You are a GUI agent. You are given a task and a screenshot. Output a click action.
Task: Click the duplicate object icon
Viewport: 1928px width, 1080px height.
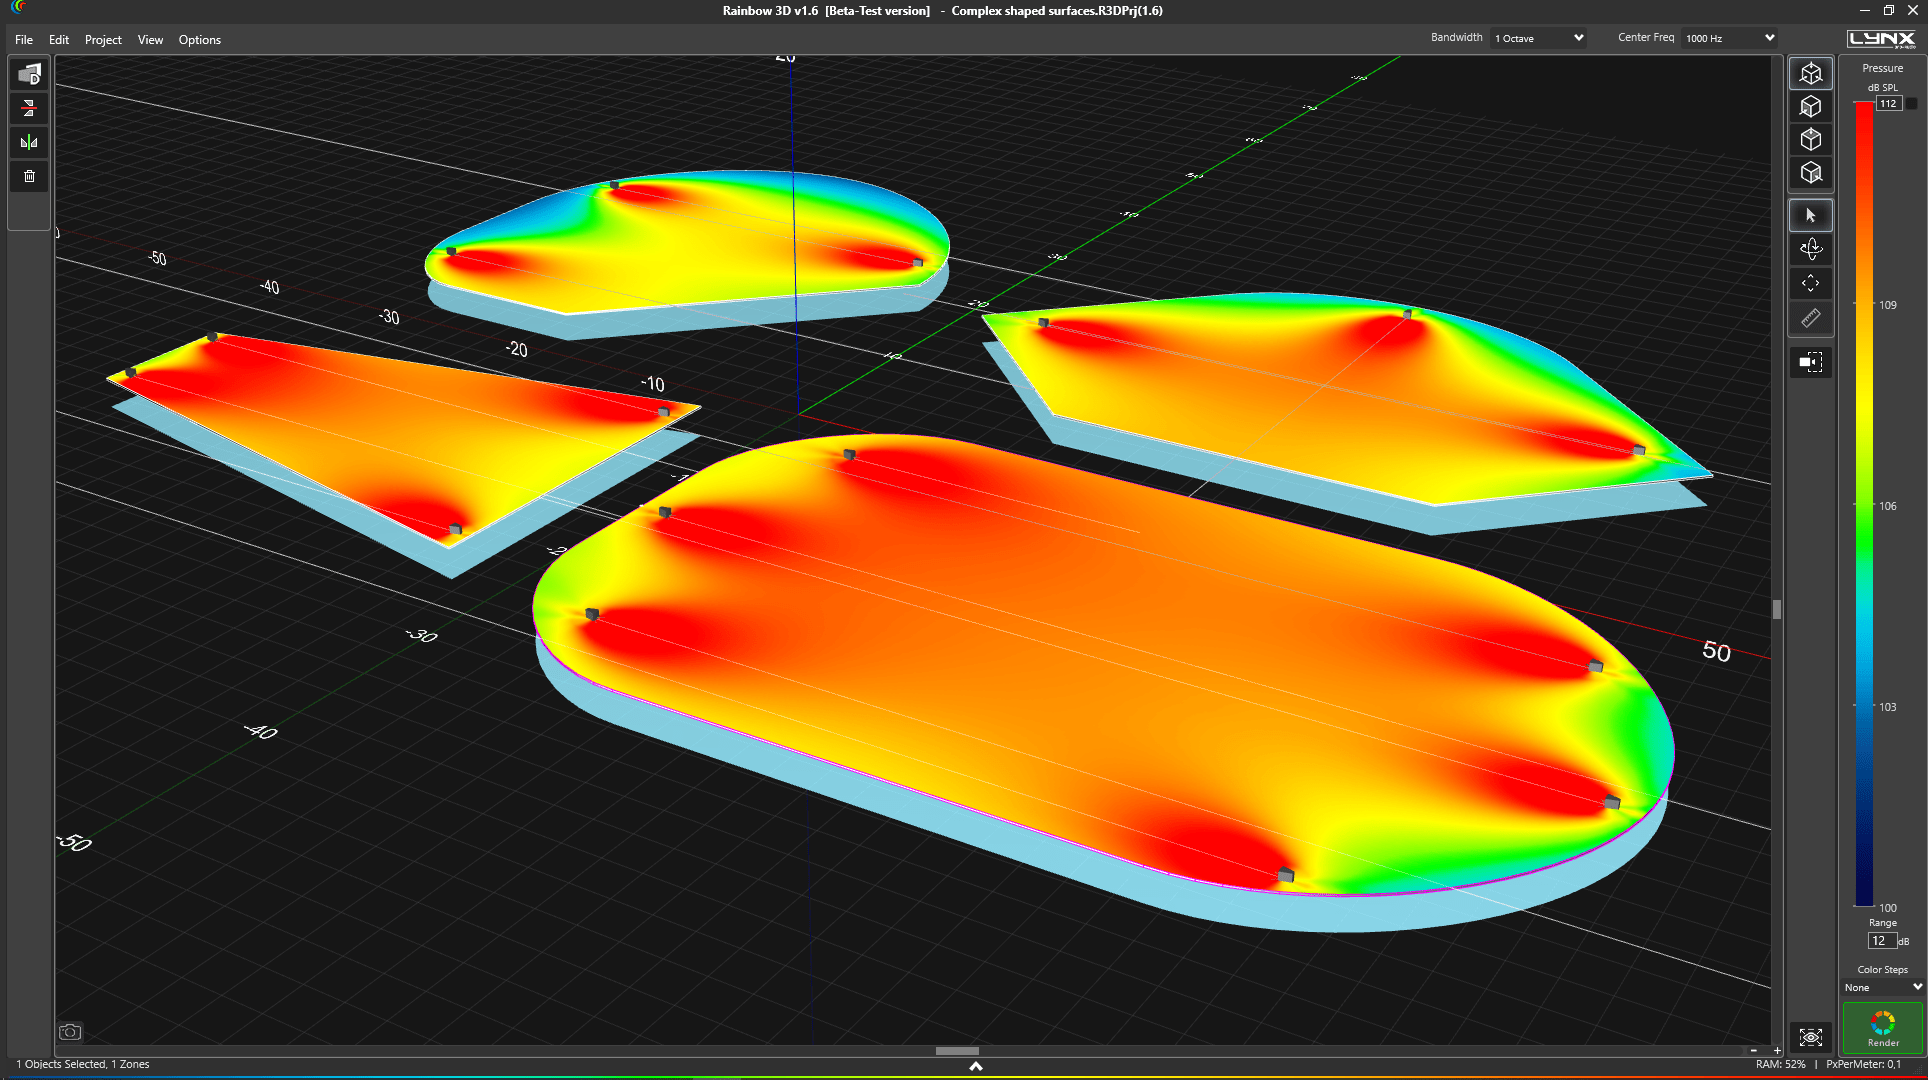tap(29, 75)
